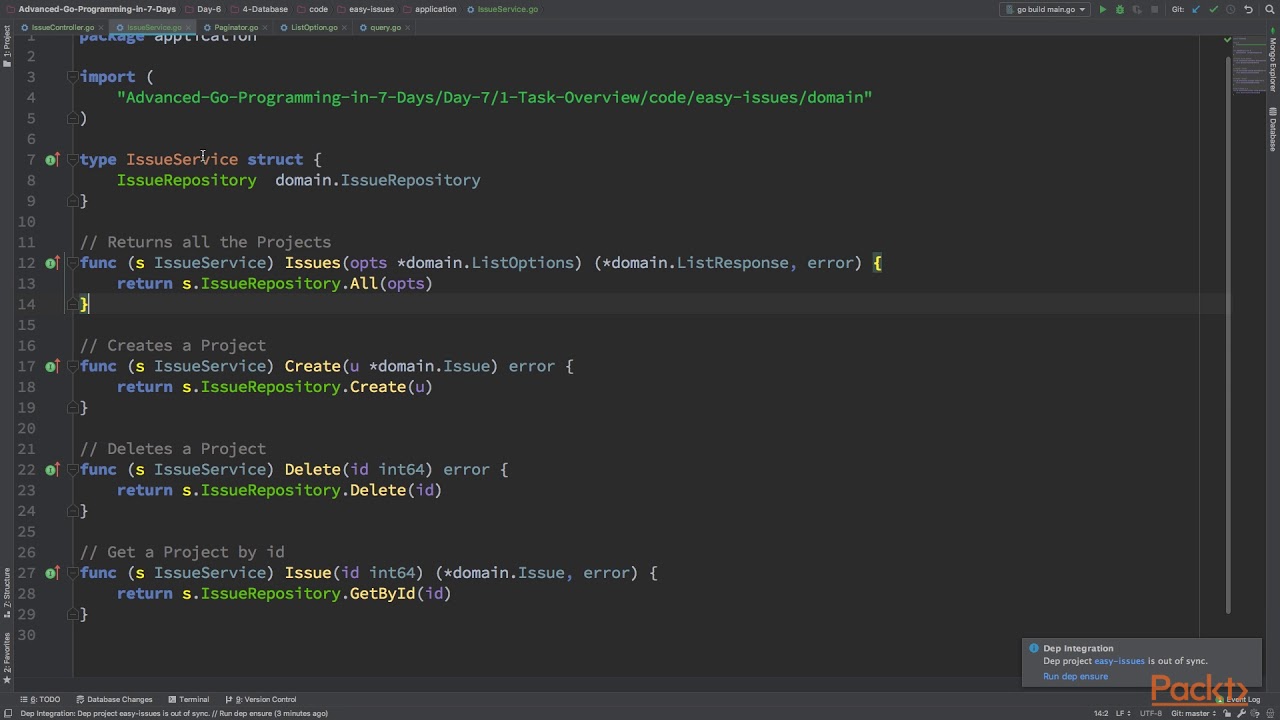Open the Favorites tool window sidebar

[6, 658]
